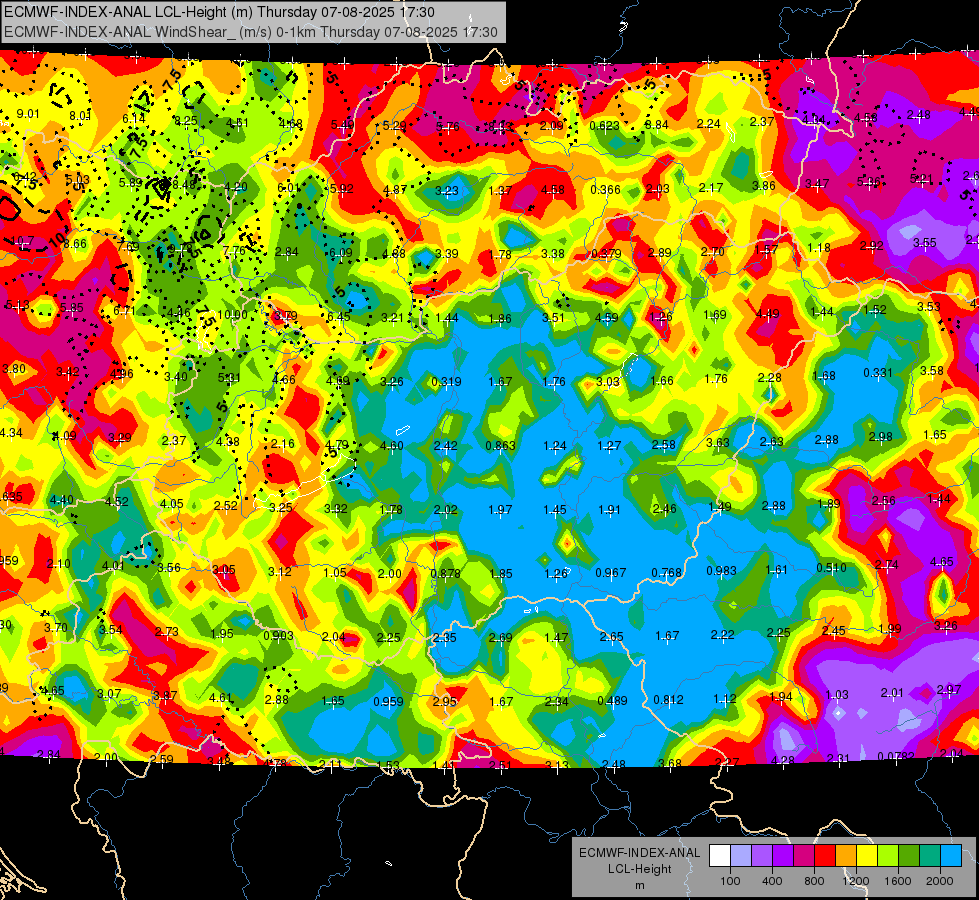Click the wind shear value '0.0782'
Screen dimensions: 979x900
coord(895,756)
